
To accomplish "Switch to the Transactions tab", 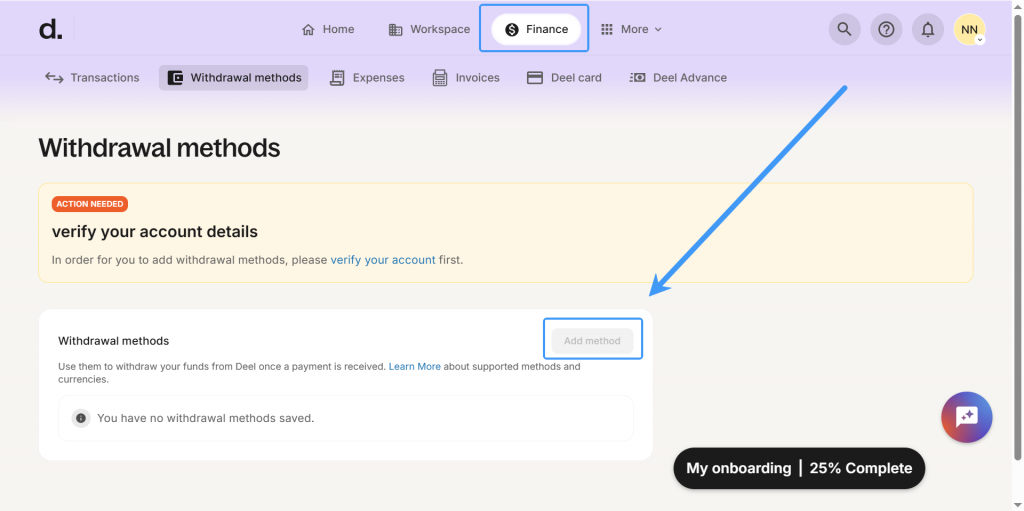I will (x=92, y=78).
